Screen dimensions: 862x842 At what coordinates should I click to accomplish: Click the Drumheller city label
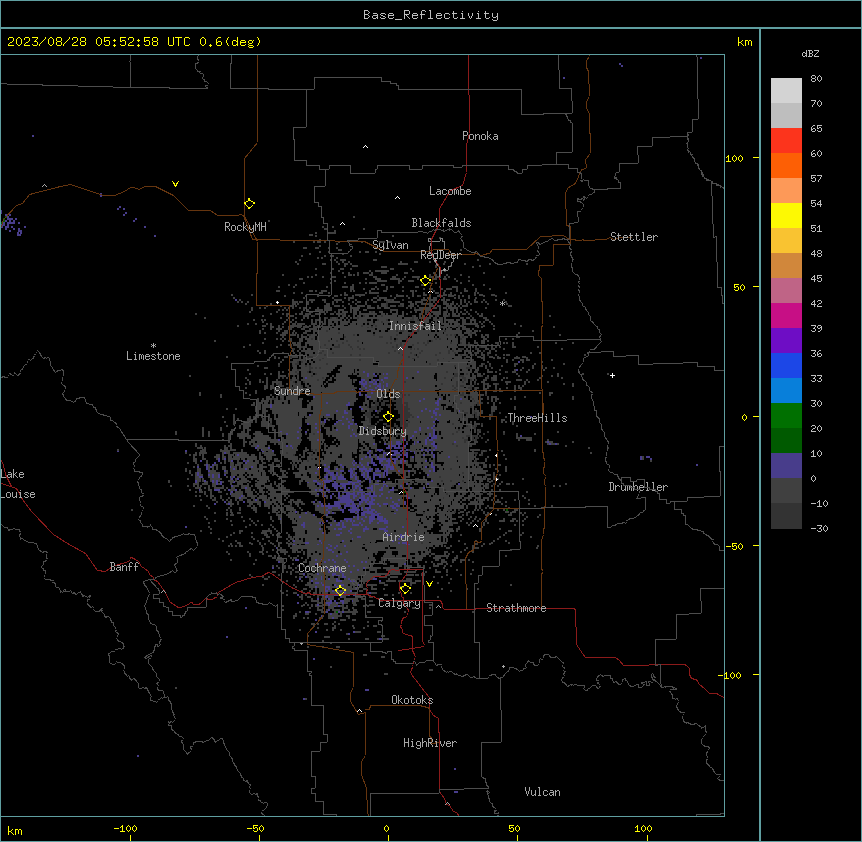tap(638, 487)
